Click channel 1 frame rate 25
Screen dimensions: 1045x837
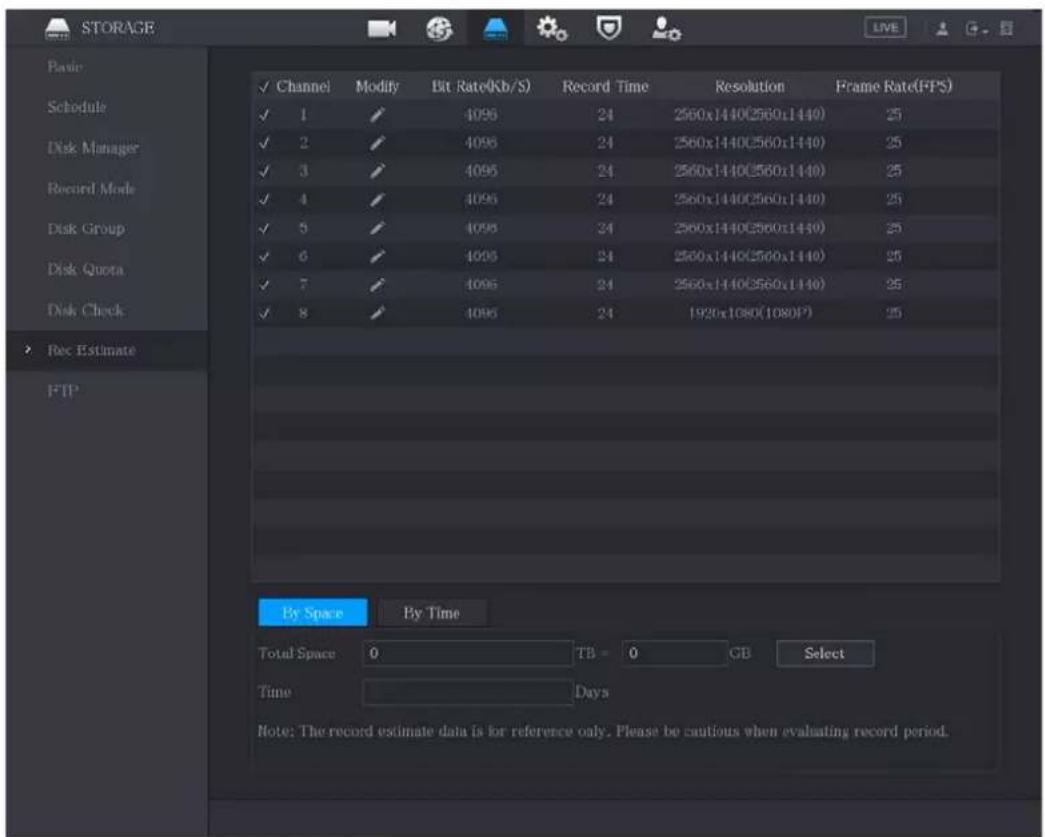tap(894, 115)
